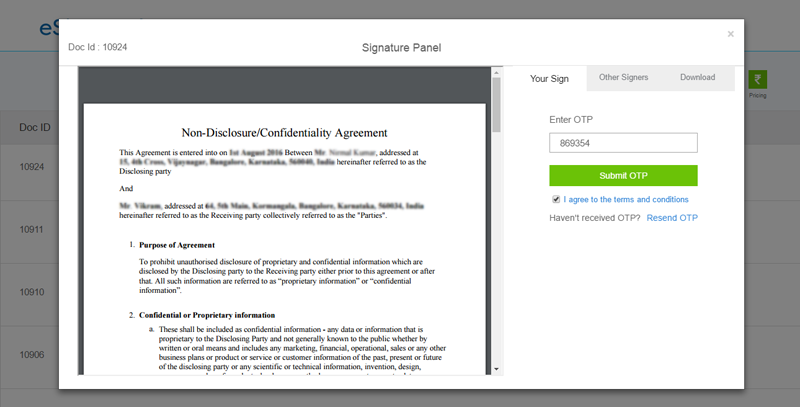This screenshot has height=407, width=800.
Task: Click the Resend OTP link
Action: 672,218
